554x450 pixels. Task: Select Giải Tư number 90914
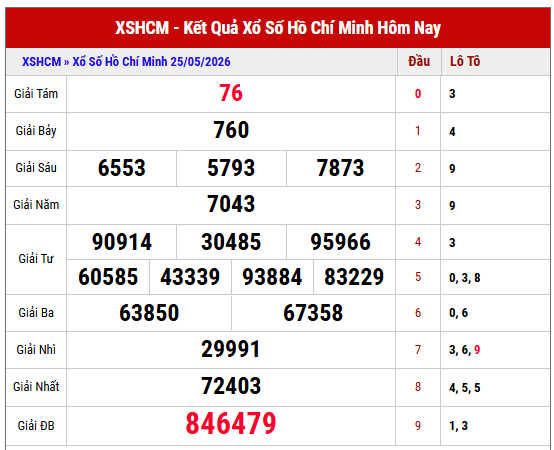coord(122,242)
